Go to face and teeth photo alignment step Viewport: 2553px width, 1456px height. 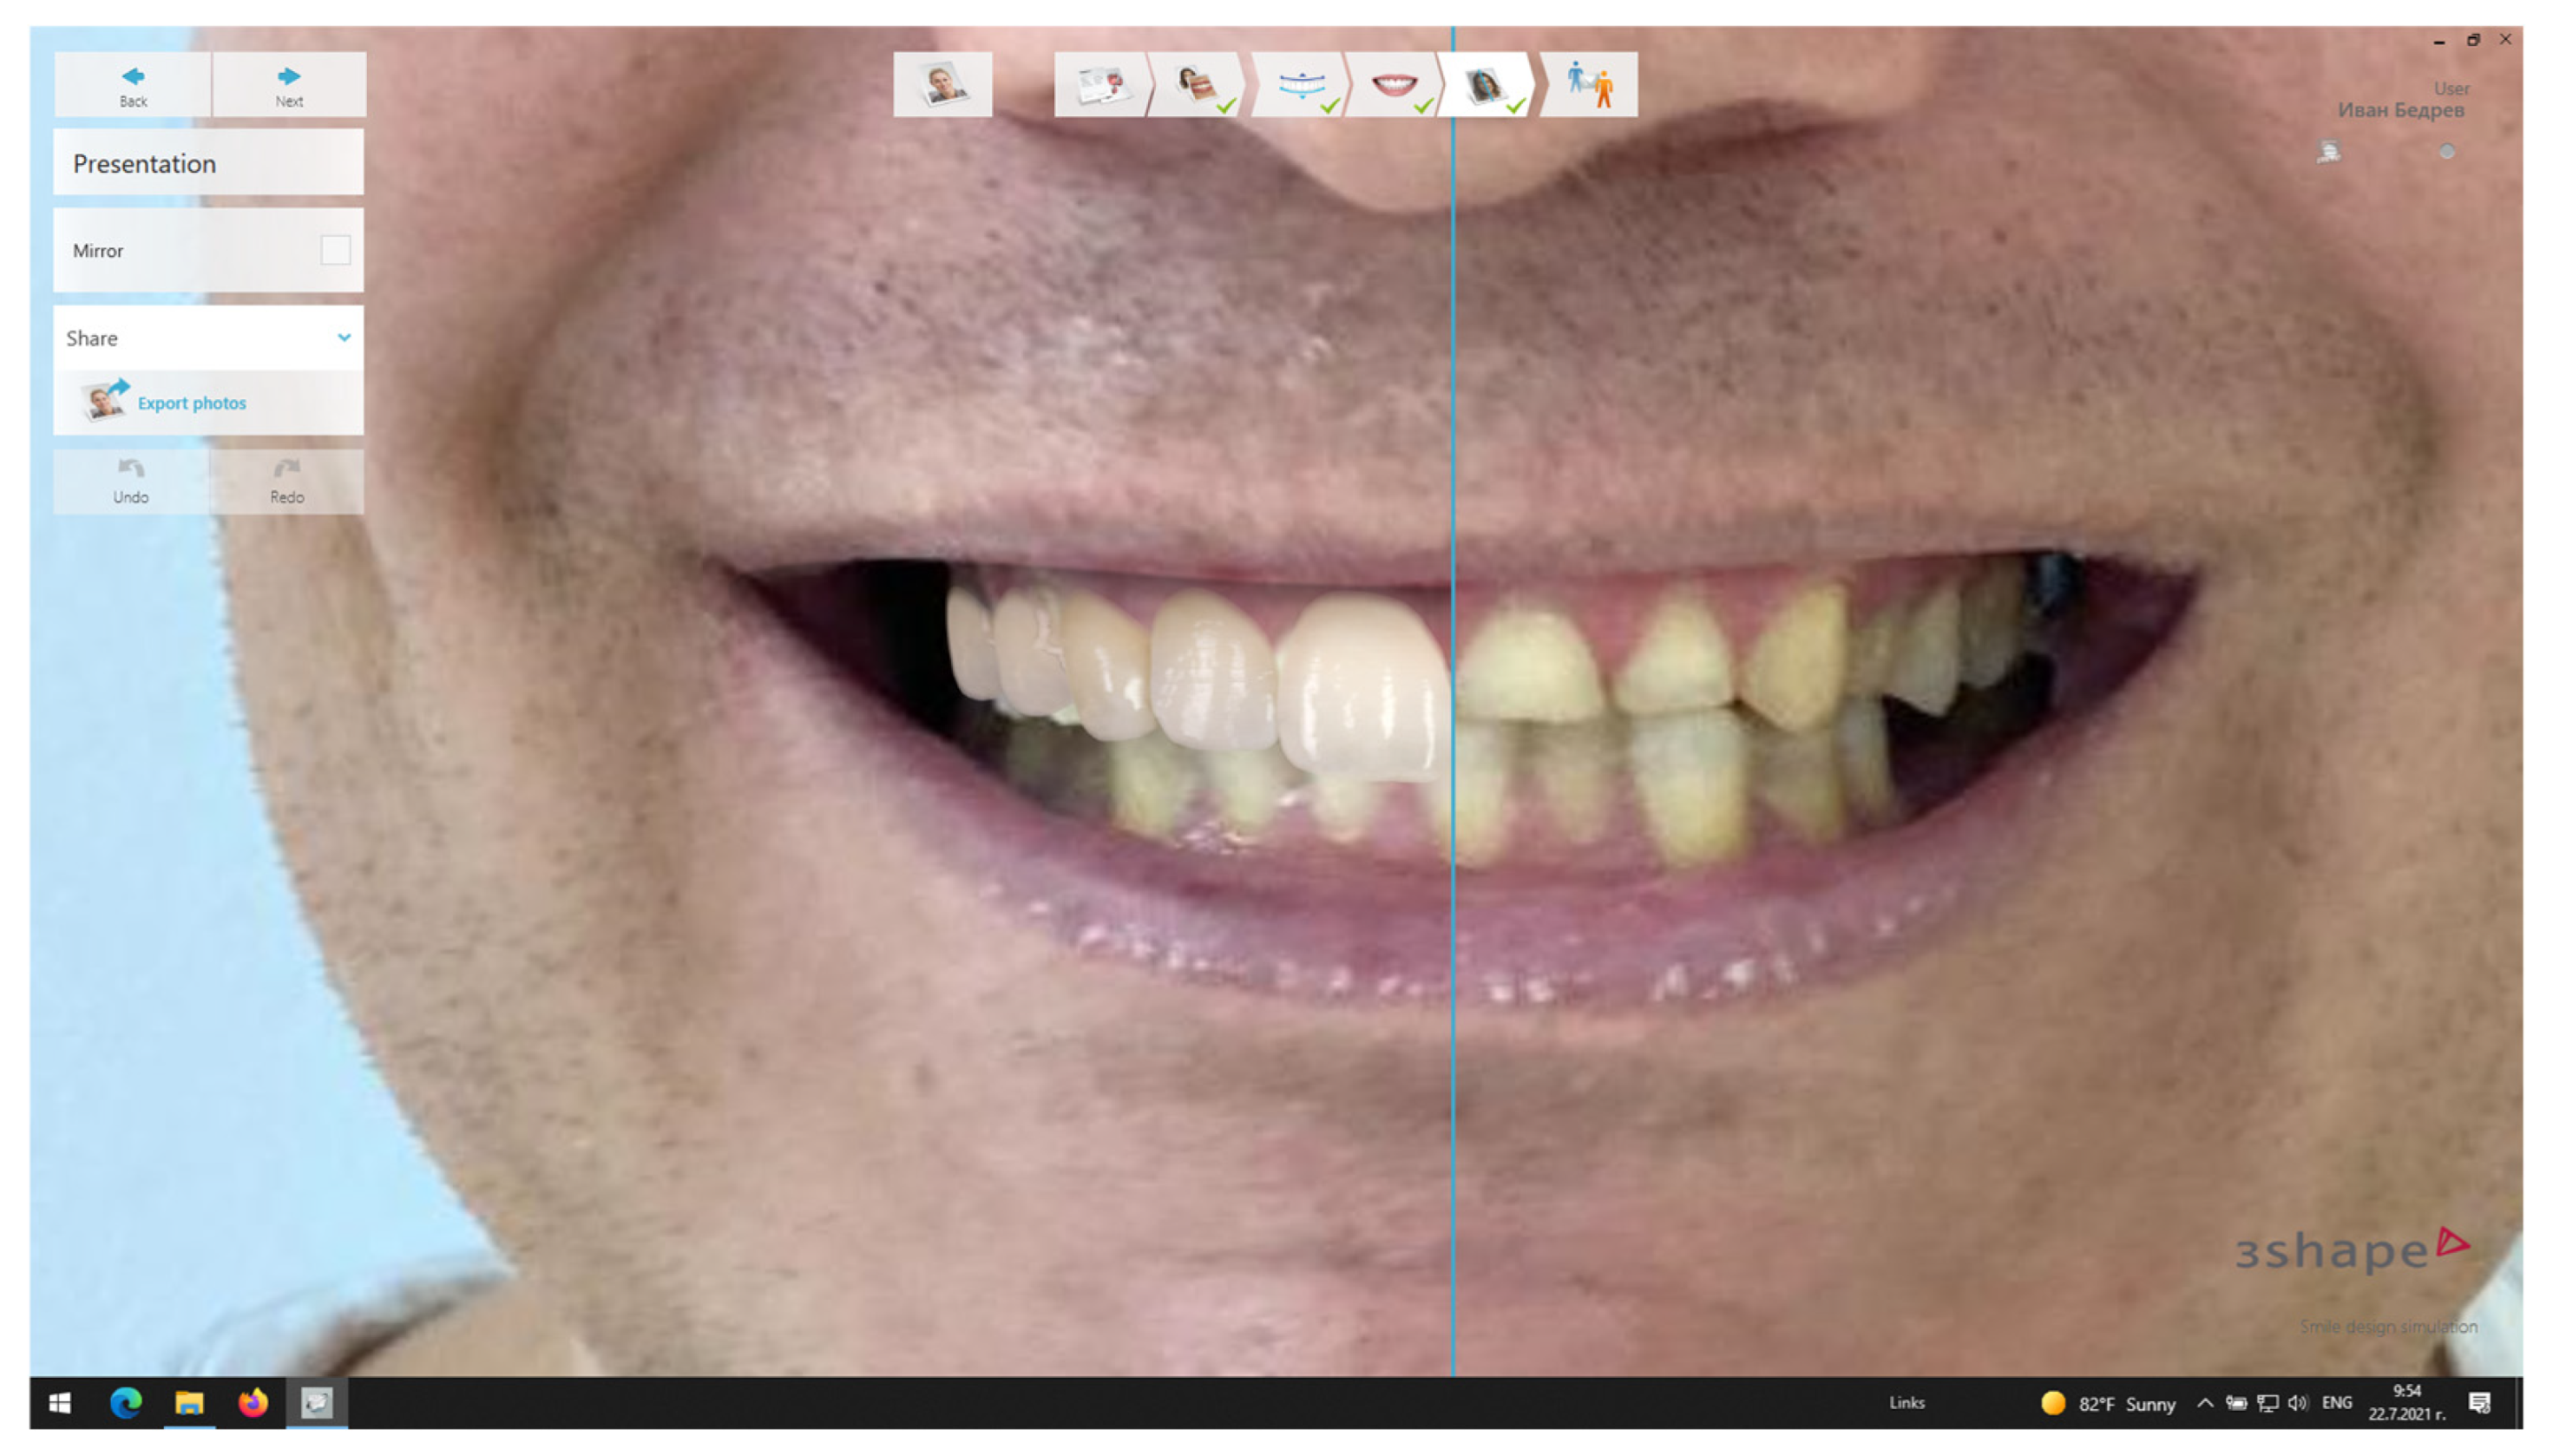pos(1197,85)
